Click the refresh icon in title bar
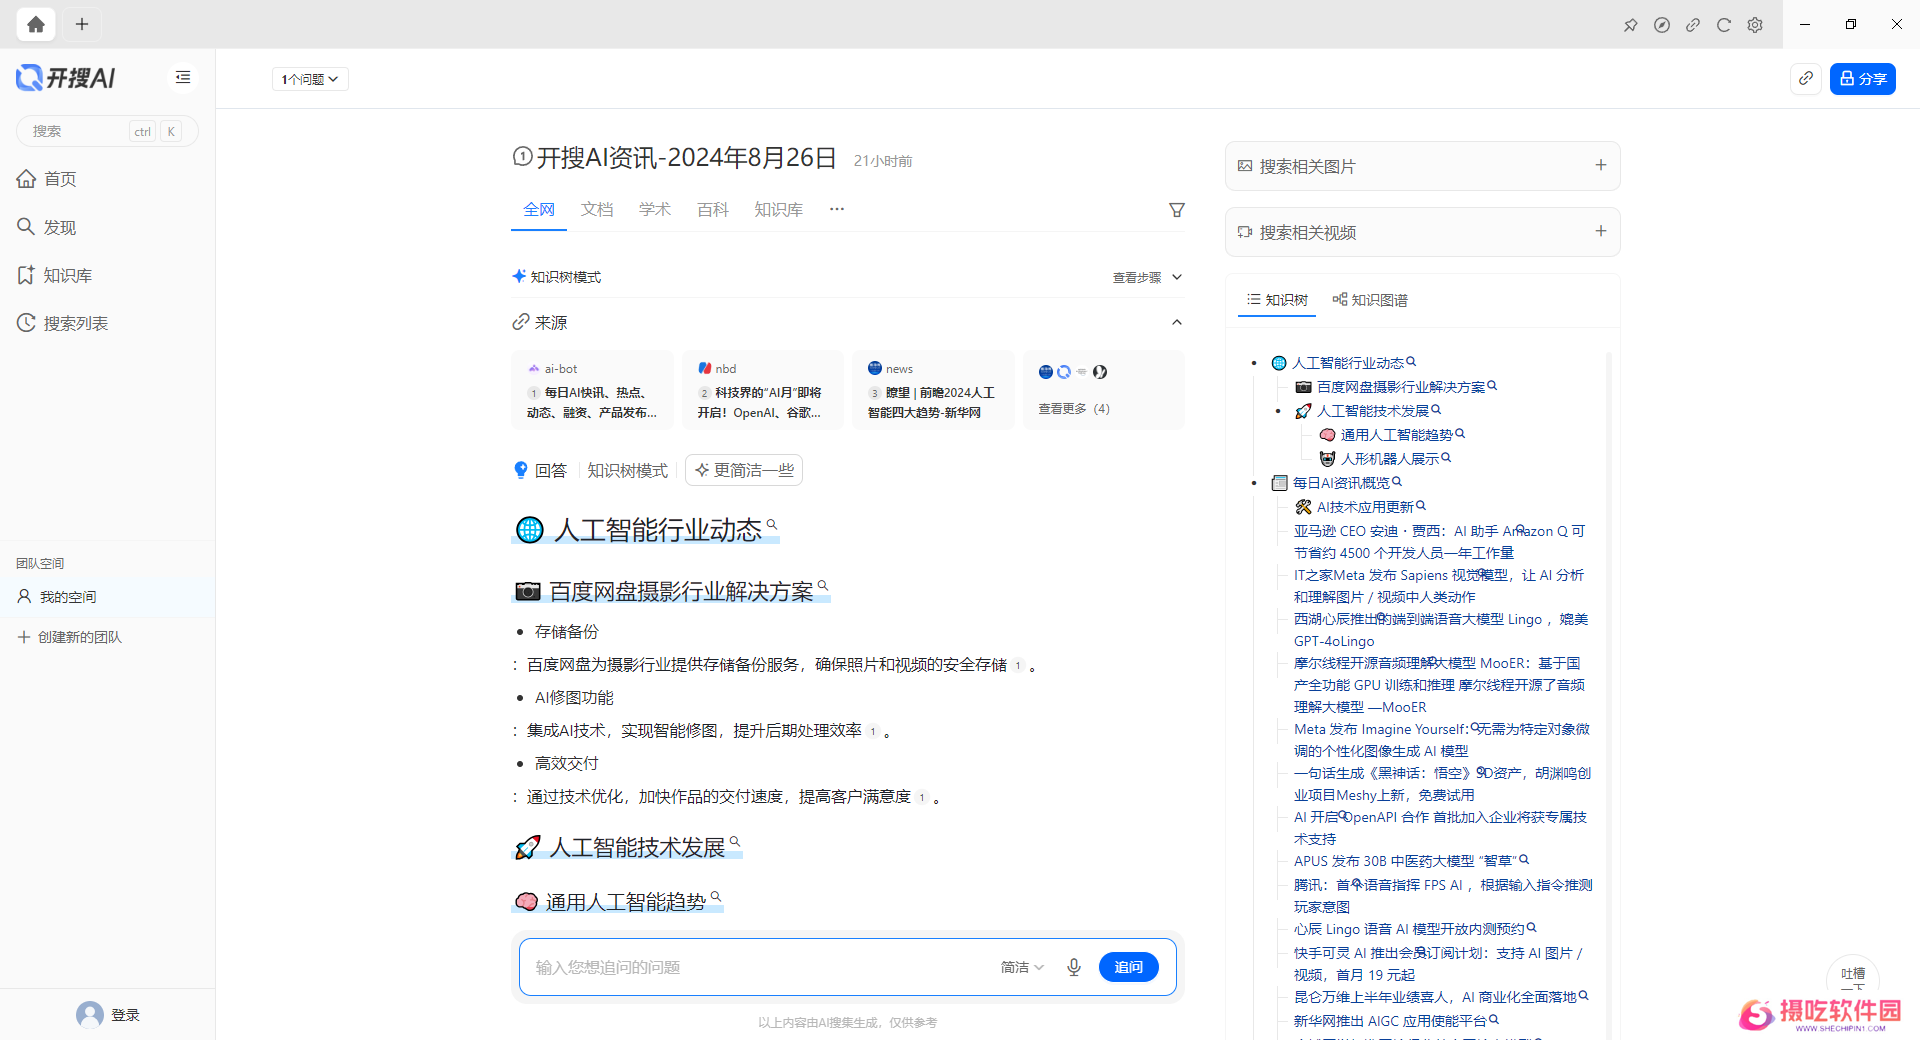 click(x=1724, y=25)
